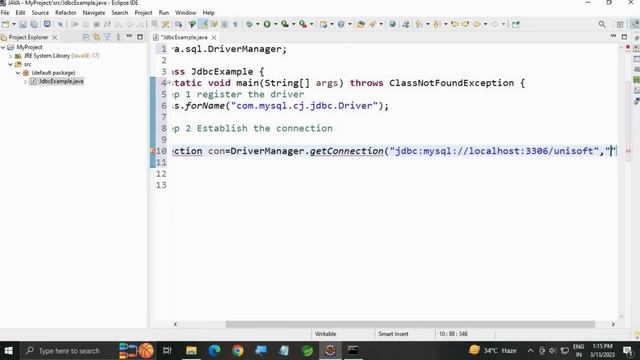The width and height of the screenshot is (640, 360).
Task: Click the filter icon in Project Explorer
Action: [x=107, y=37]
